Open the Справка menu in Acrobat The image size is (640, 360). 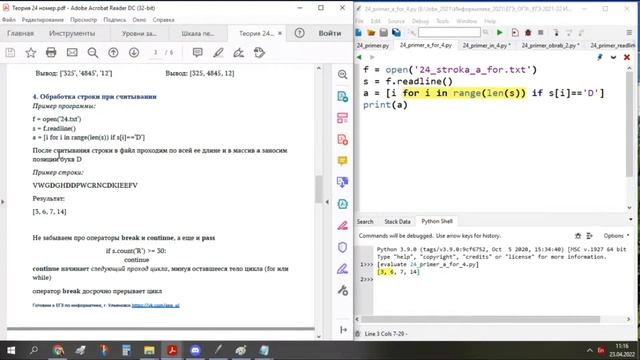click(x=163, y=20)
